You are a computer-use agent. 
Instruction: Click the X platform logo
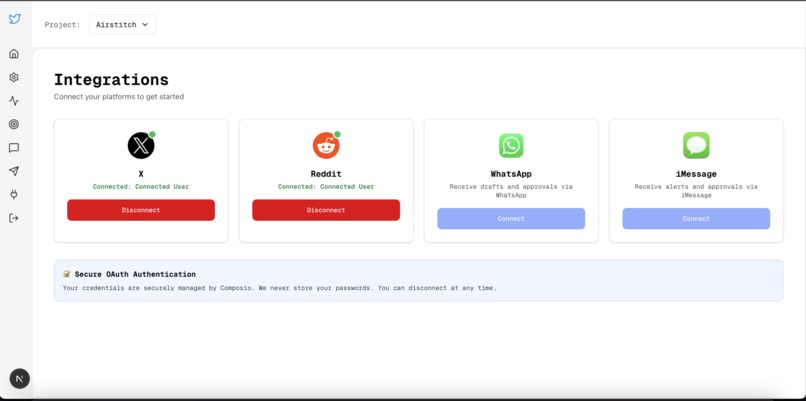click(x=141, y=145)
